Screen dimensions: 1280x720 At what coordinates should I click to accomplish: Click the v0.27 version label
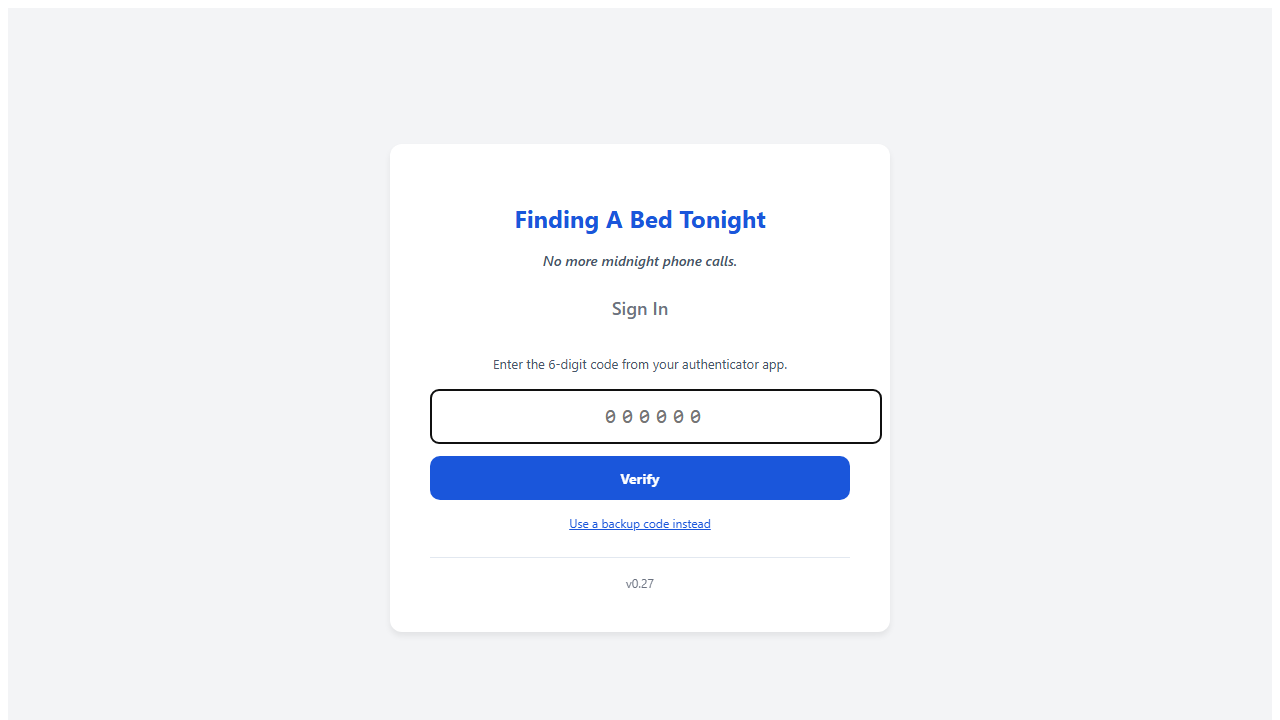tap(640, 584)
